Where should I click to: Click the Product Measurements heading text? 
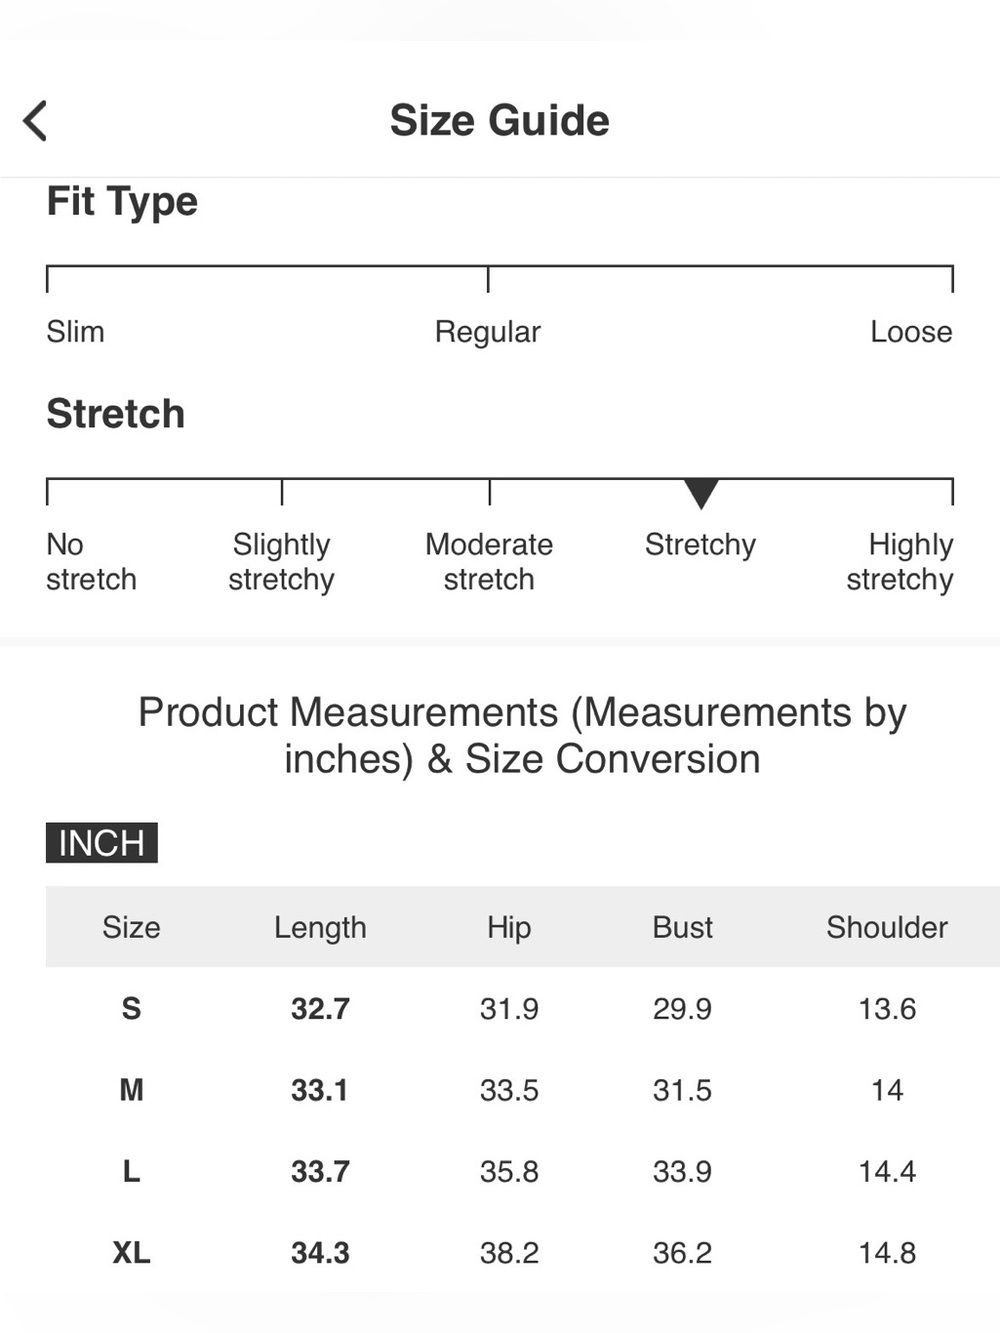(522, 735)
